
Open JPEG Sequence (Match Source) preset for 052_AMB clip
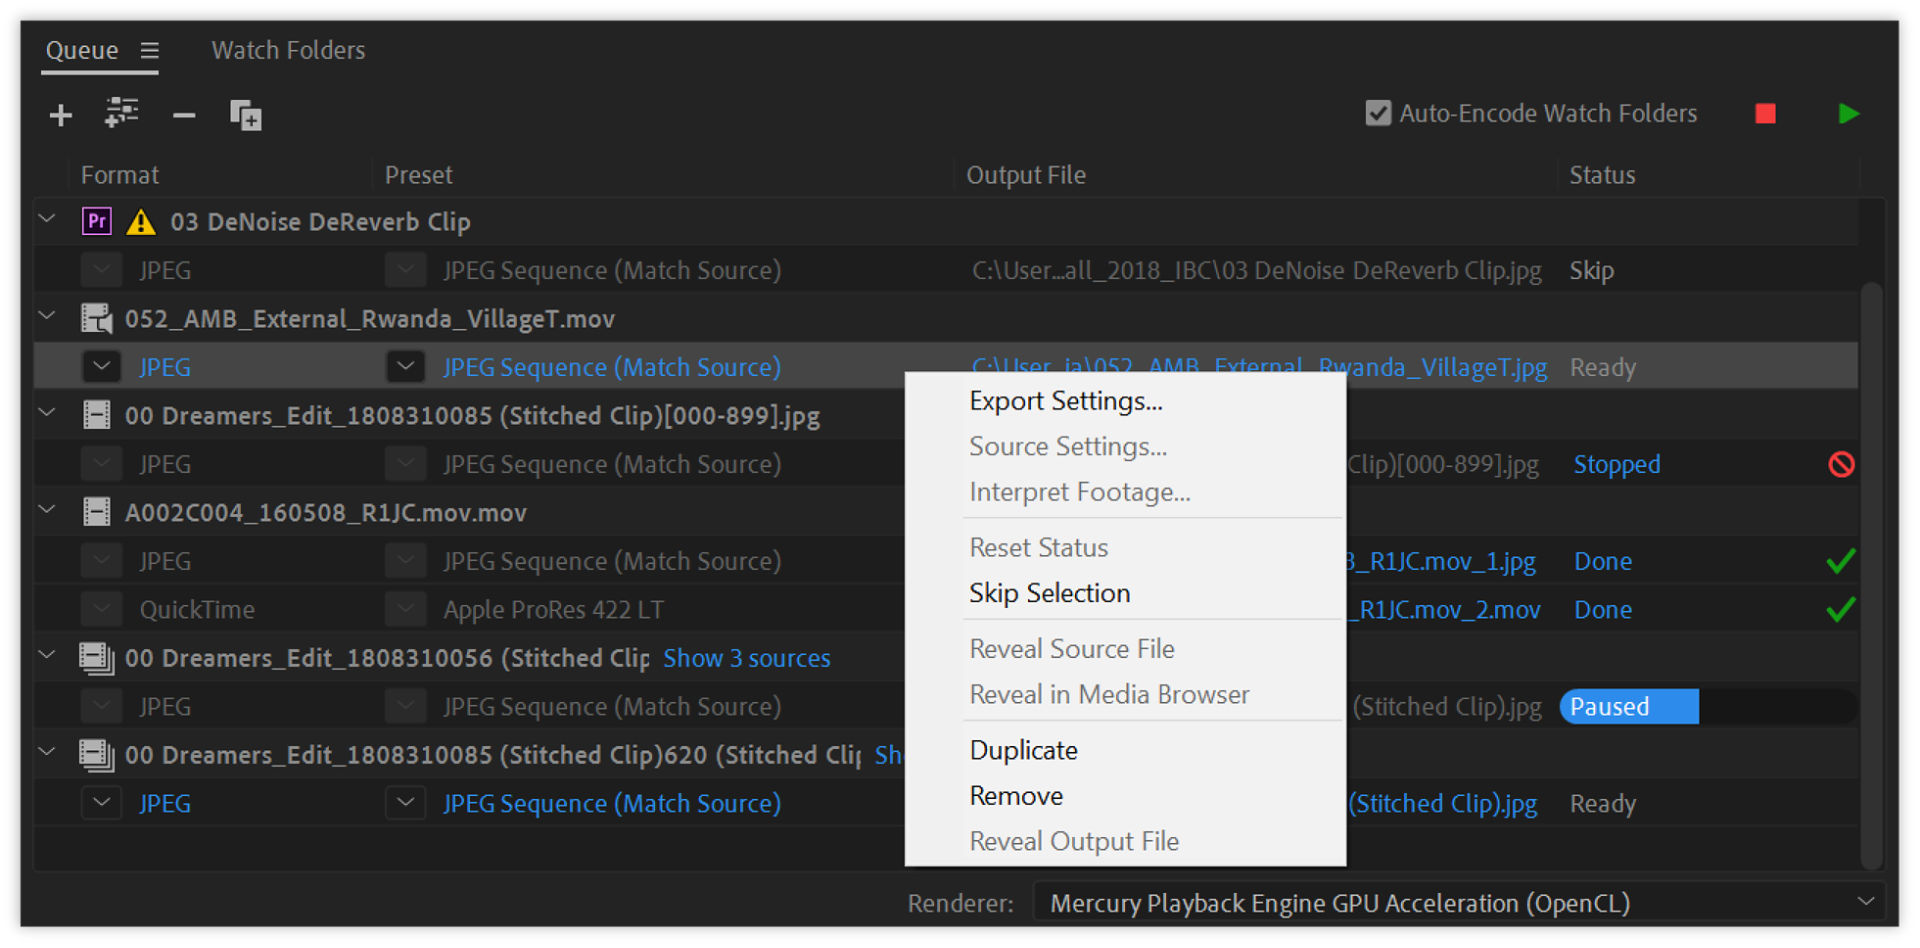611,366
